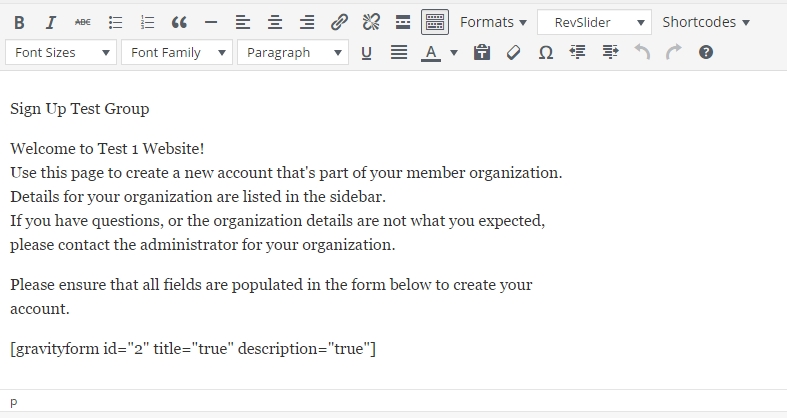The image size is (787, 418).
Task: Click the keyboard shortcuts help button
Action: pos(706,52)
